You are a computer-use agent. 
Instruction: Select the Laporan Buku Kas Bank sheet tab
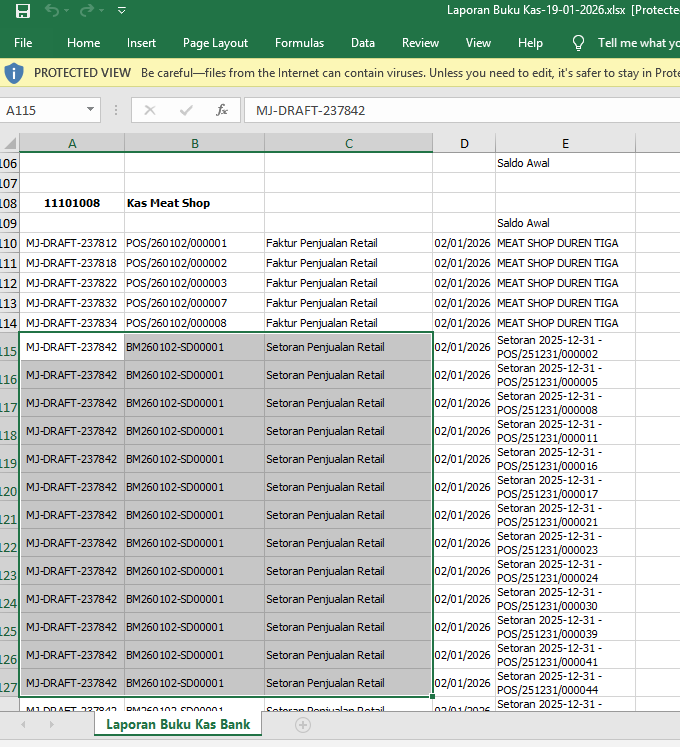[x=178, y=724]
